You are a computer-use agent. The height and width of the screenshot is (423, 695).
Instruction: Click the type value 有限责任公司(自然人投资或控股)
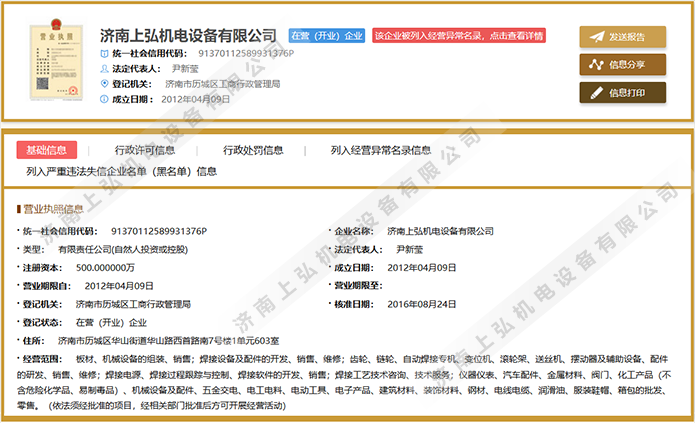pos(123,250)
